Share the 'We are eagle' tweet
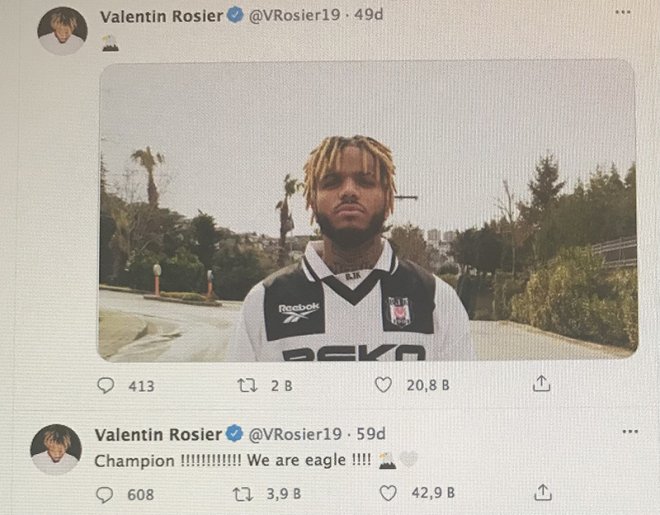 click(542, 492)
